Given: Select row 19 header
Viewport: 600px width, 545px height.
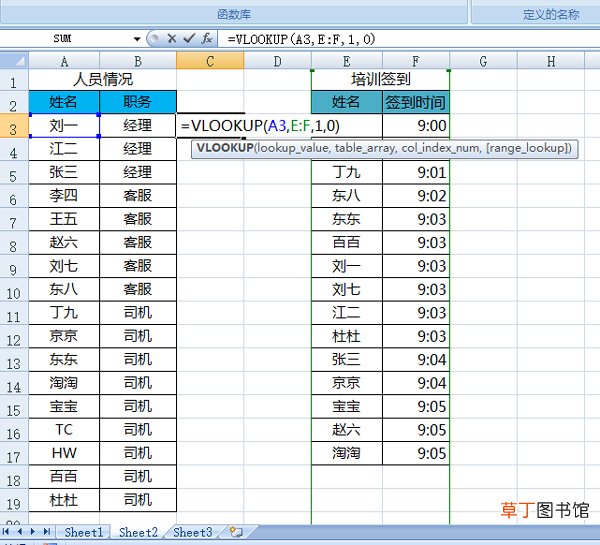Looking at the screenshot, I should coord(14,500).
